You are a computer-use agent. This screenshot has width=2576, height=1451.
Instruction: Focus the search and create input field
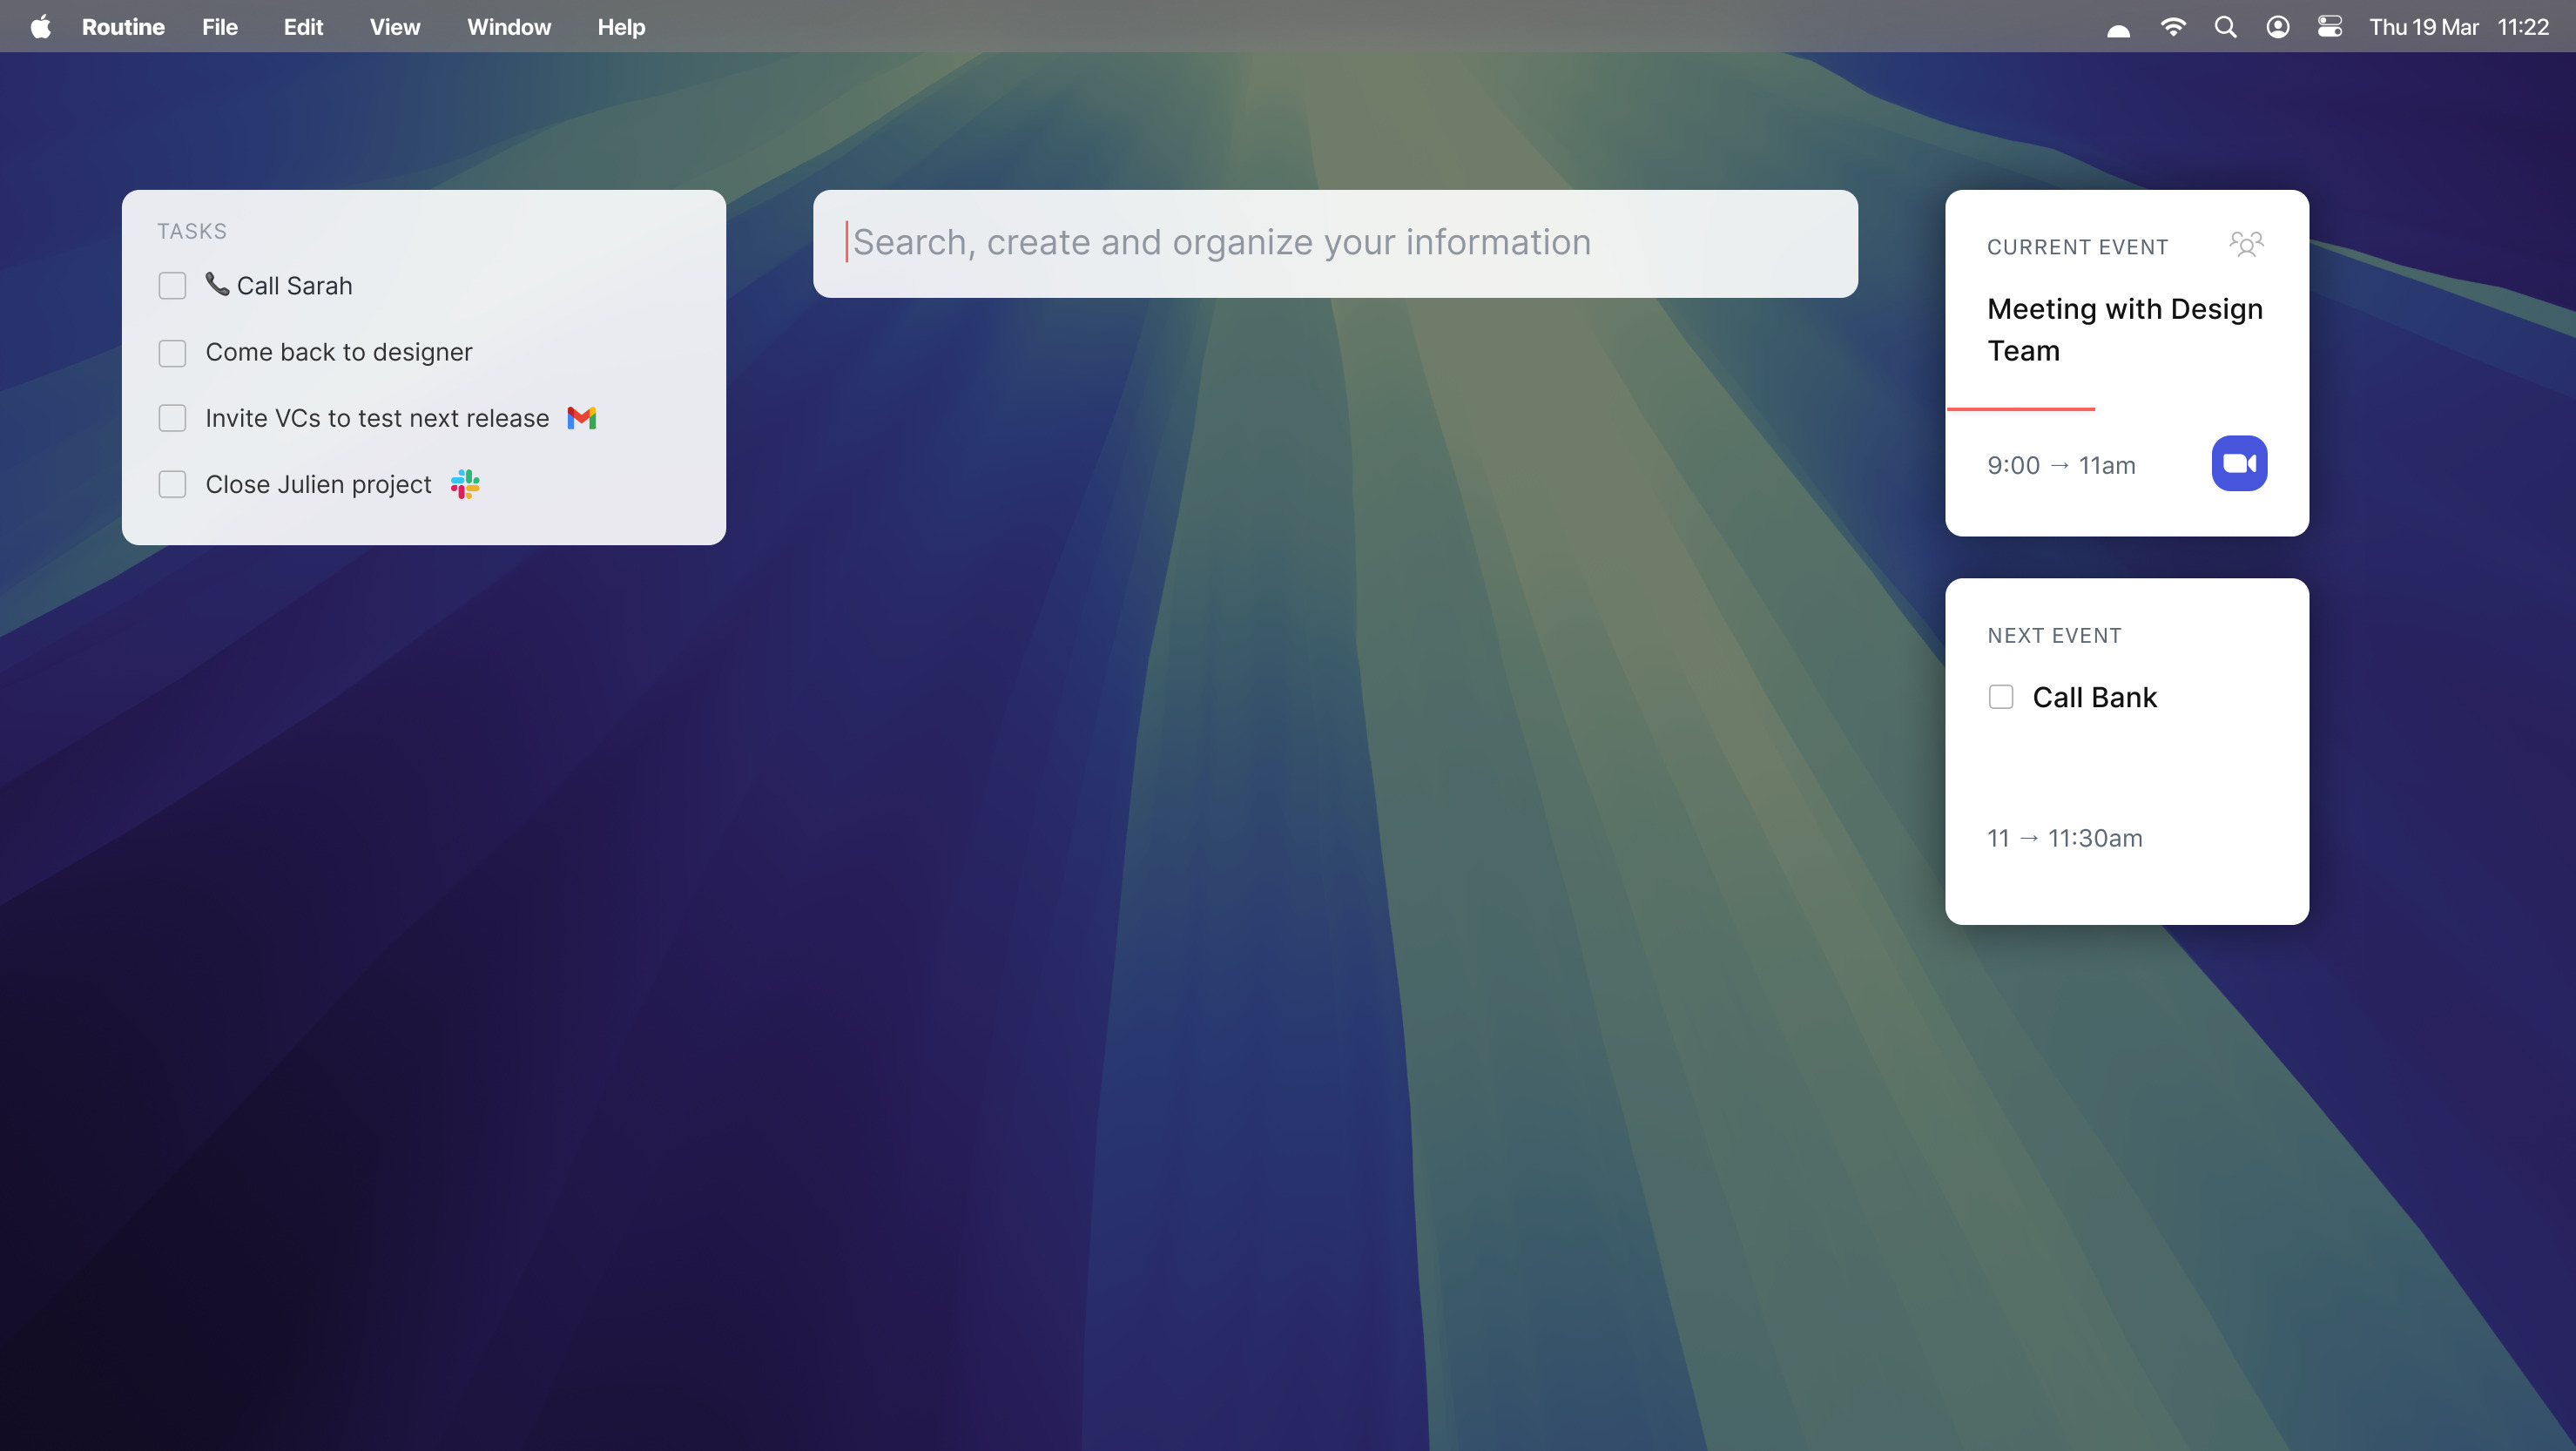click(x=1334, y=243)
